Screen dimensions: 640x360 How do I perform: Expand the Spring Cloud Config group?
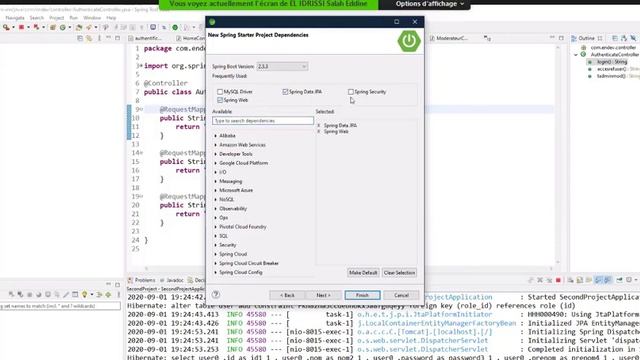216,272
